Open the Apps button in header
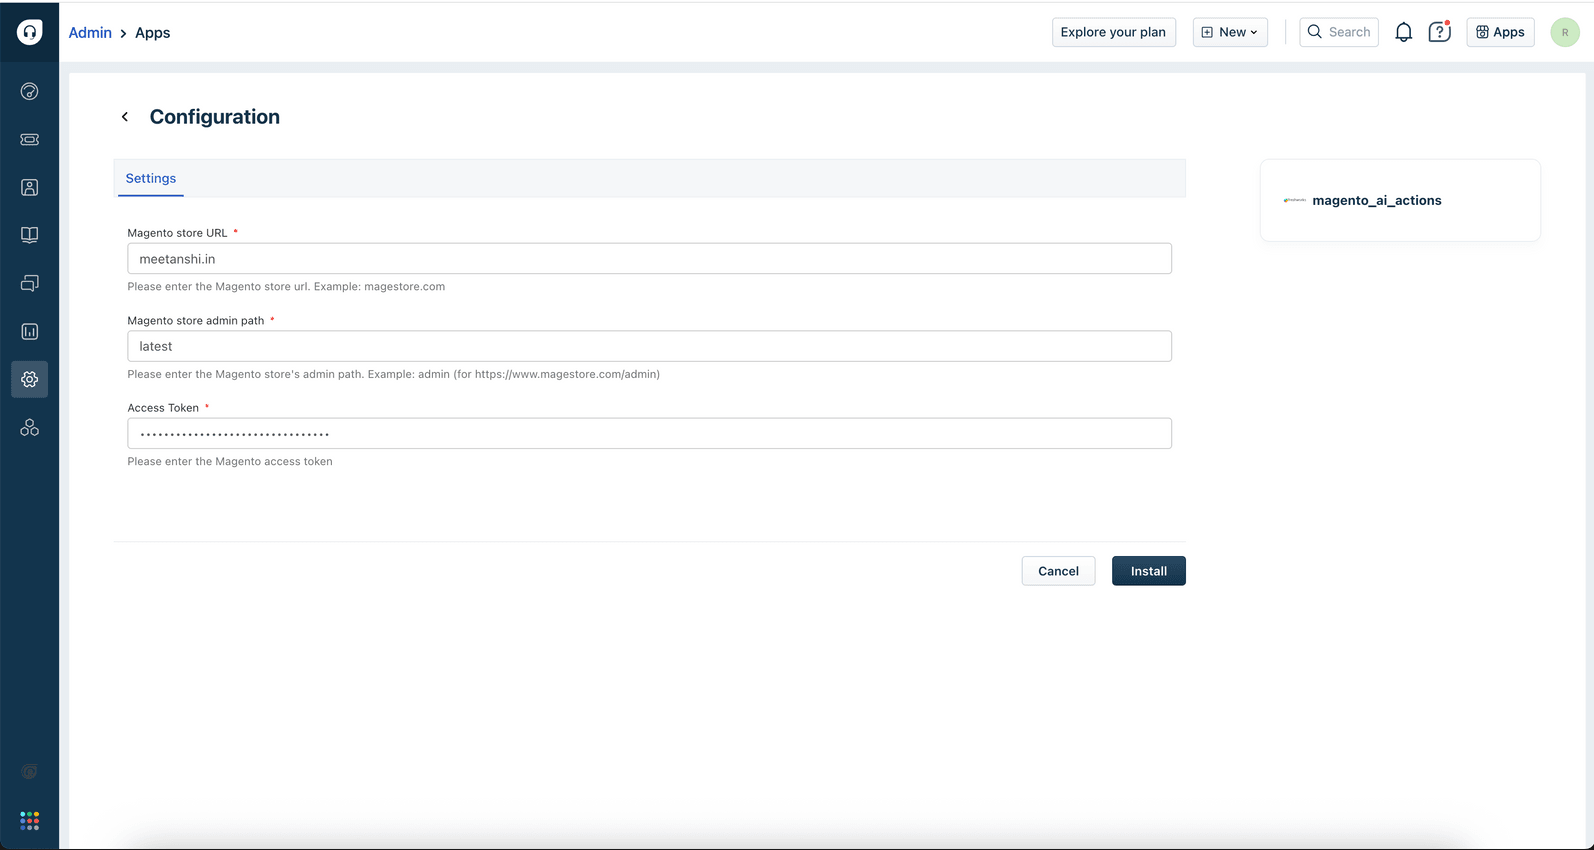Image resolution: width=1594 pixels, height=850 pixels. (x=1500, y=32)
